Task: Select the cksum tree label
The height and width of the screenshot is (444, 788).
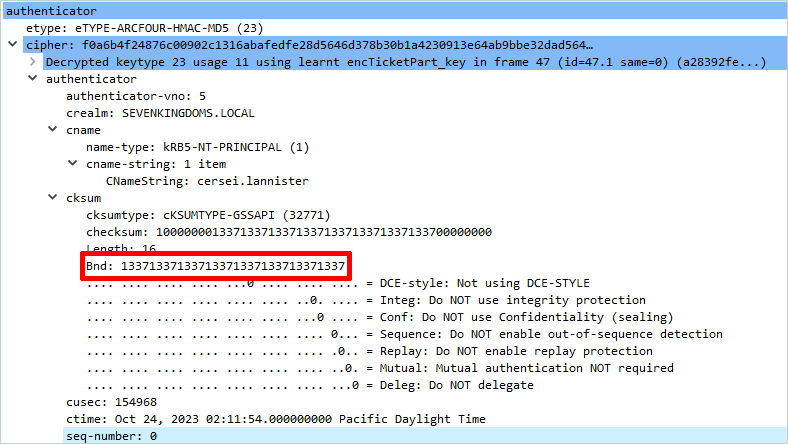Action: [83, 198]
